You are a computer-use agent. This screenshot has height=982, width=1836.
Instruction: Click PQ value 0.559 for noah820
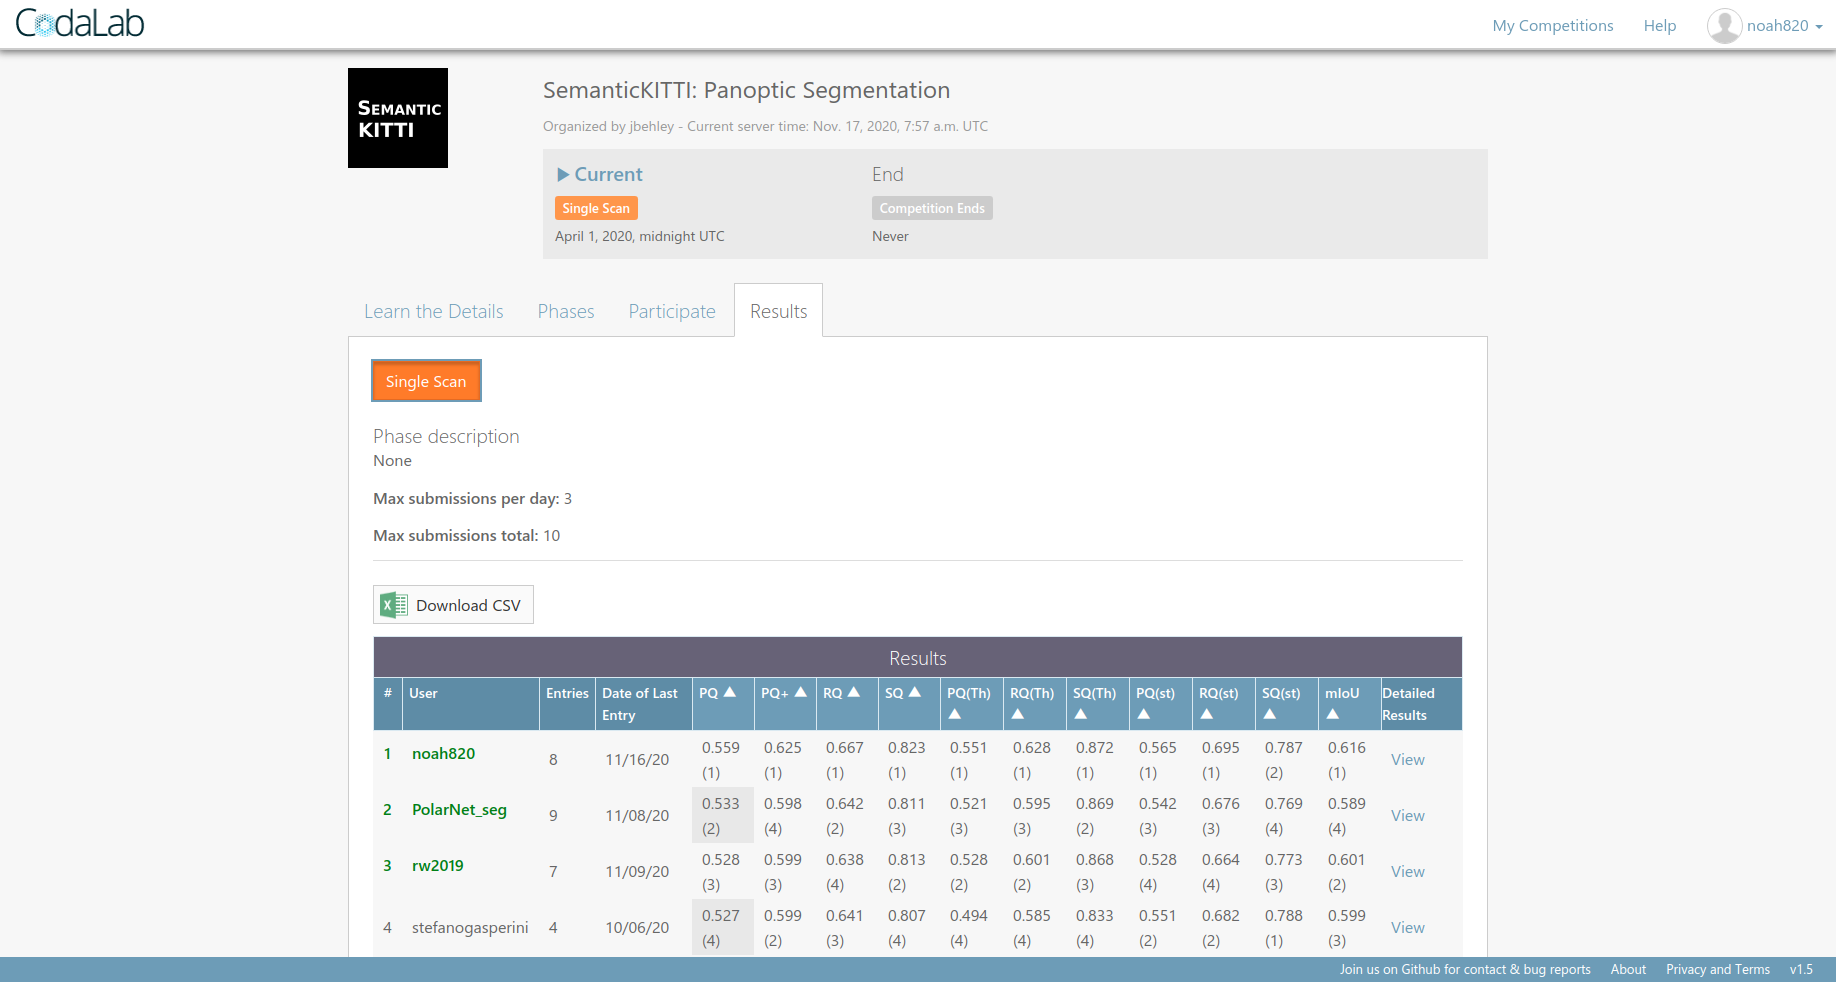(721, 747)
